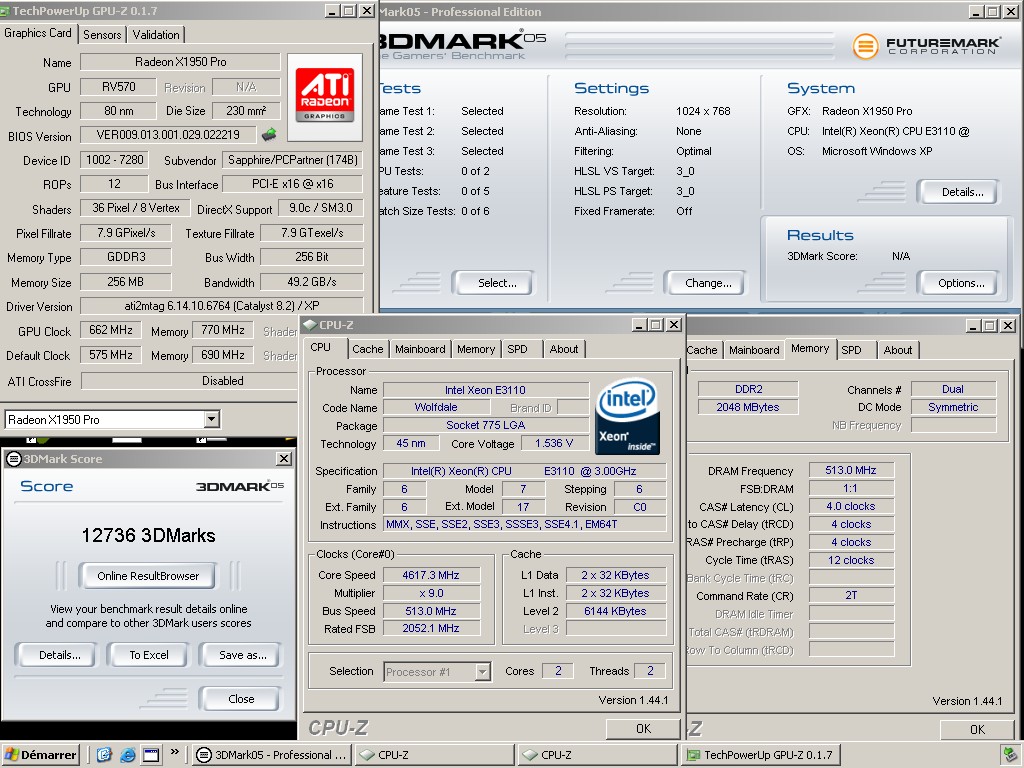Viewport: 1024px width, 768px height.
Task: Click the Level 2 cache value 6144 KBytes
Action: tap(615, 611)
